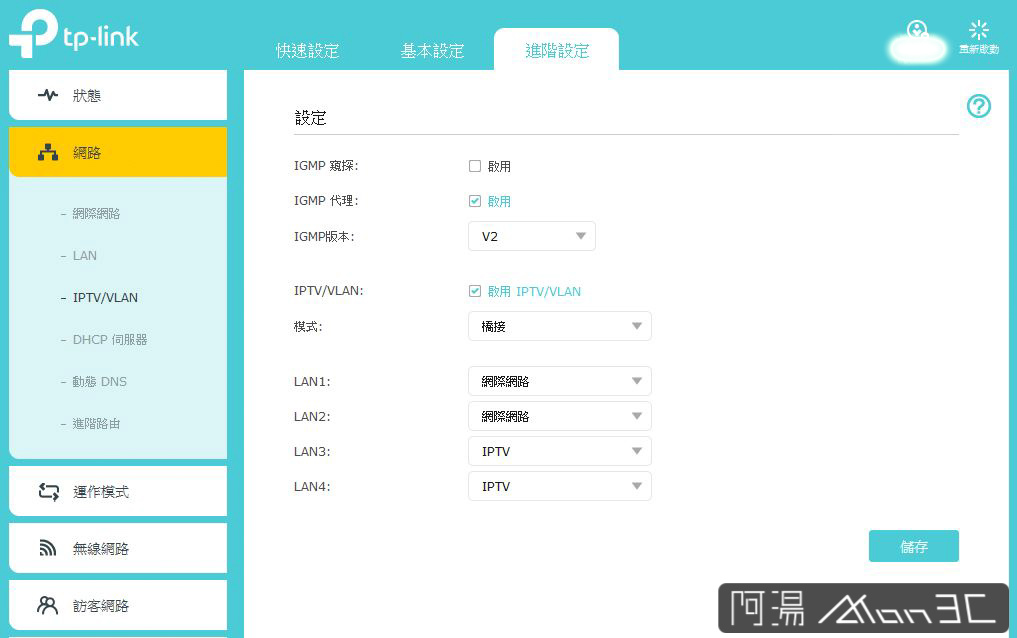The height and width of the screenshot is (638, 1017).
Task: Switch to the 快速設定 tab
Action: tap(307, 51)
